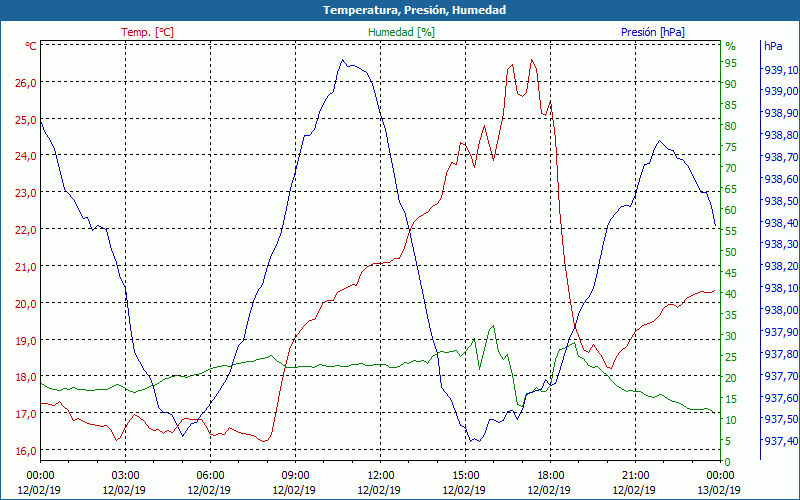The image size is (800, 500).
Task: Click pressure axis value "939,00"
Action: [x=781, y=91]
